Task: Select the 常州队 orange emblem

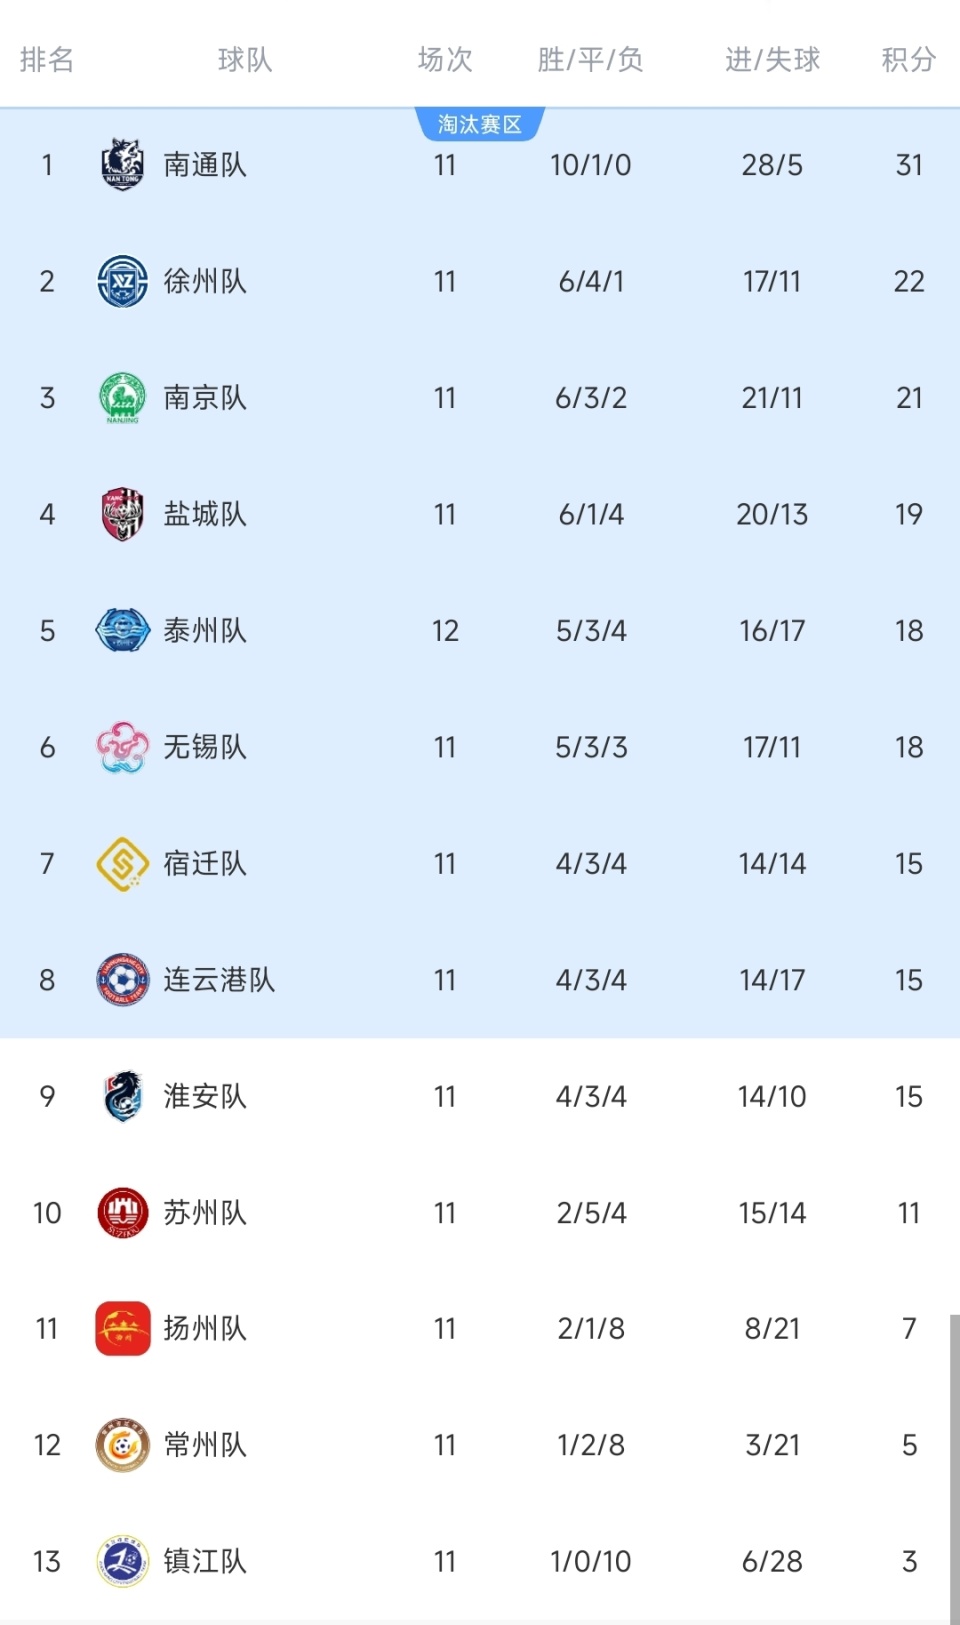Action: tap(122, 1445)
